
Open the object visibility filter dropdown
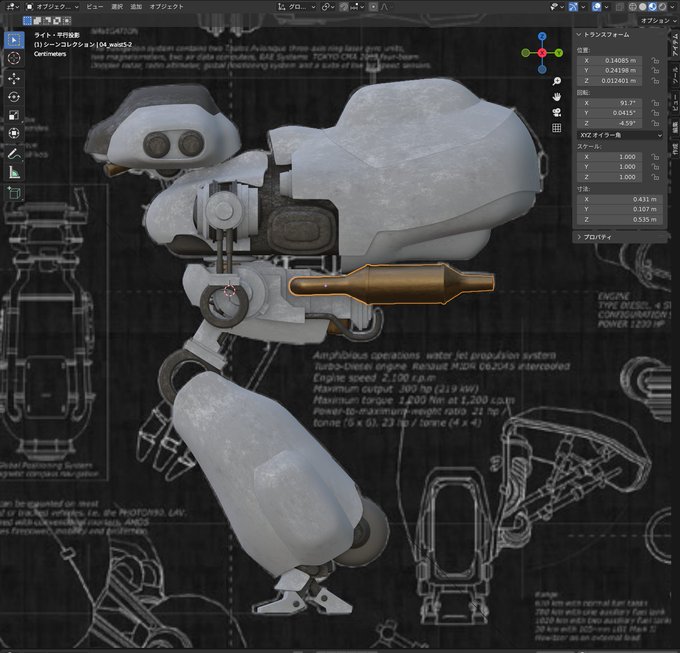pos(557,7)
